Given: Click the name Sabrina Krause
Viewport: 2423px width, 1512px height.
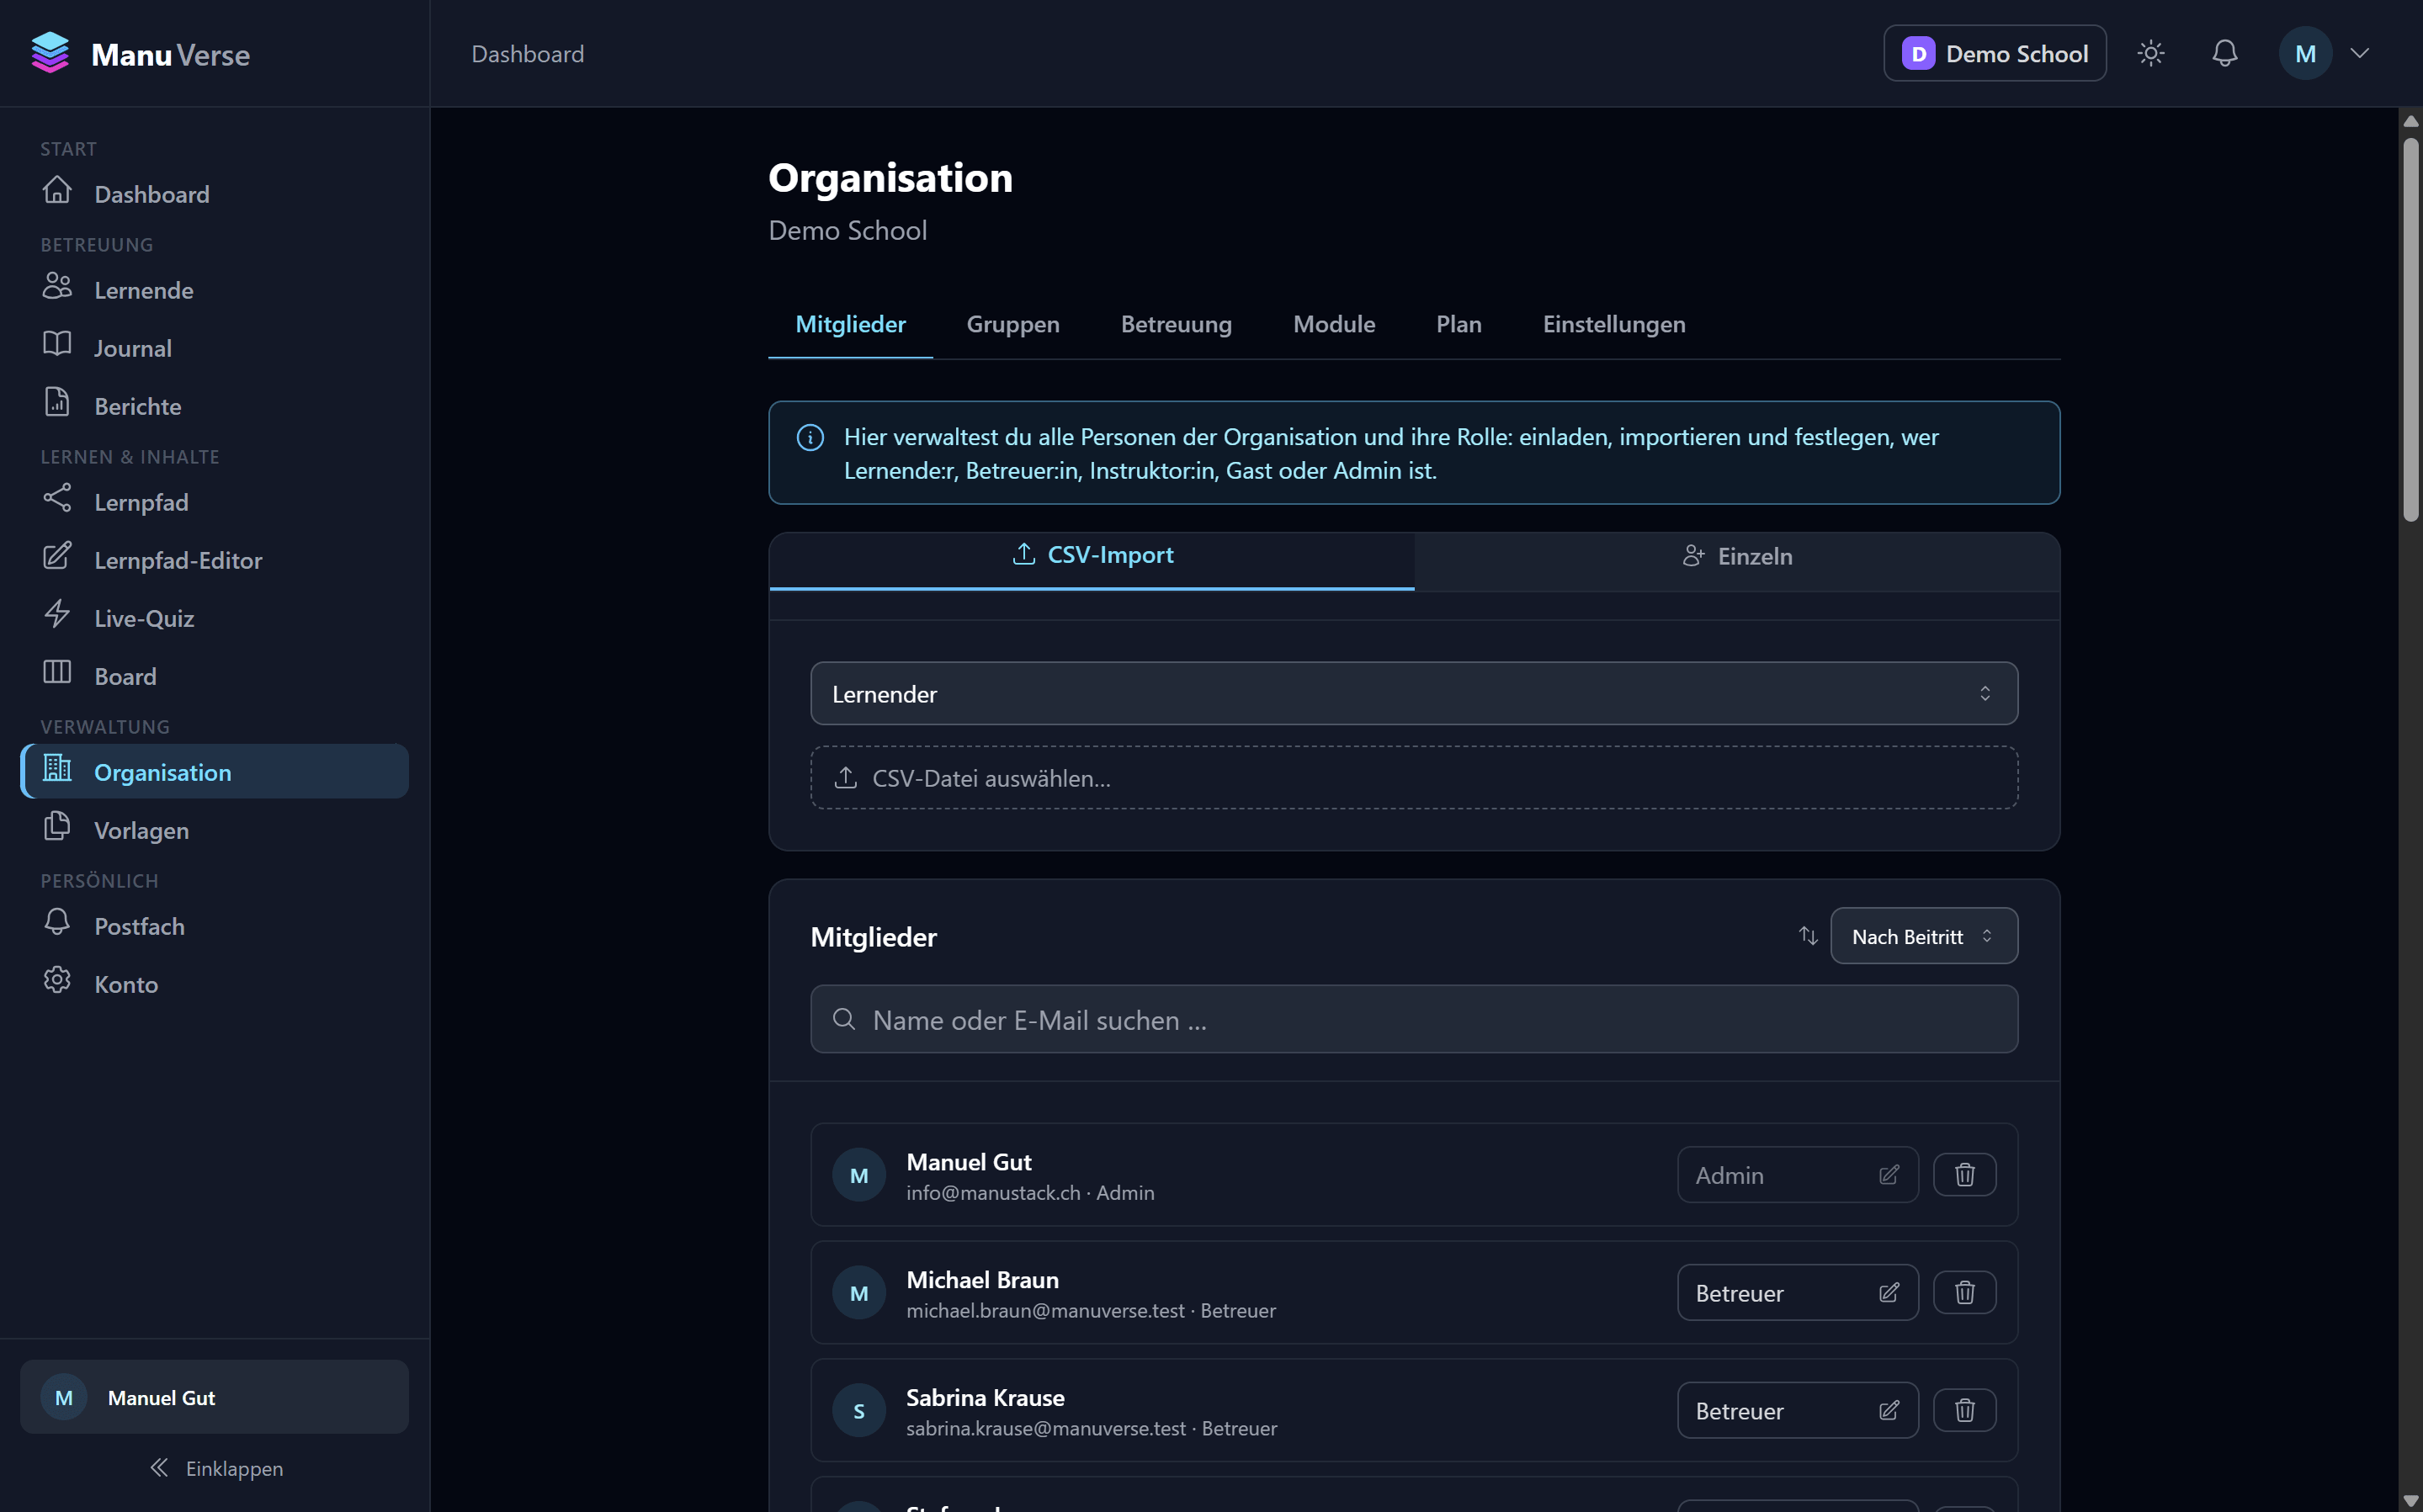Looking at the screenshot, I should [985, 1397].
